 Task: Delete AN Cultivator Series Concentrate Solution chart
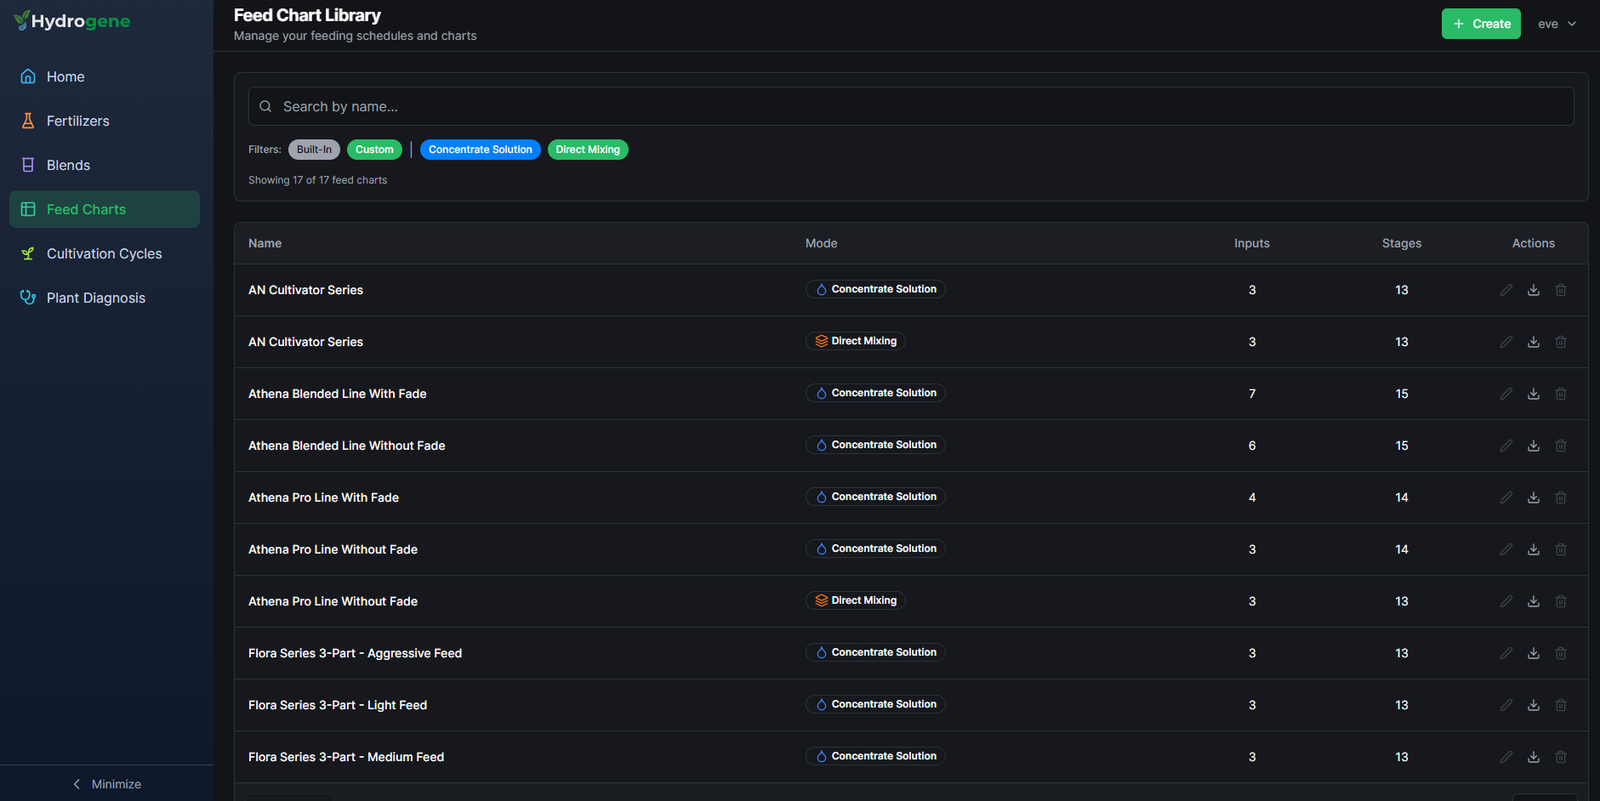tap(1561, 290)
